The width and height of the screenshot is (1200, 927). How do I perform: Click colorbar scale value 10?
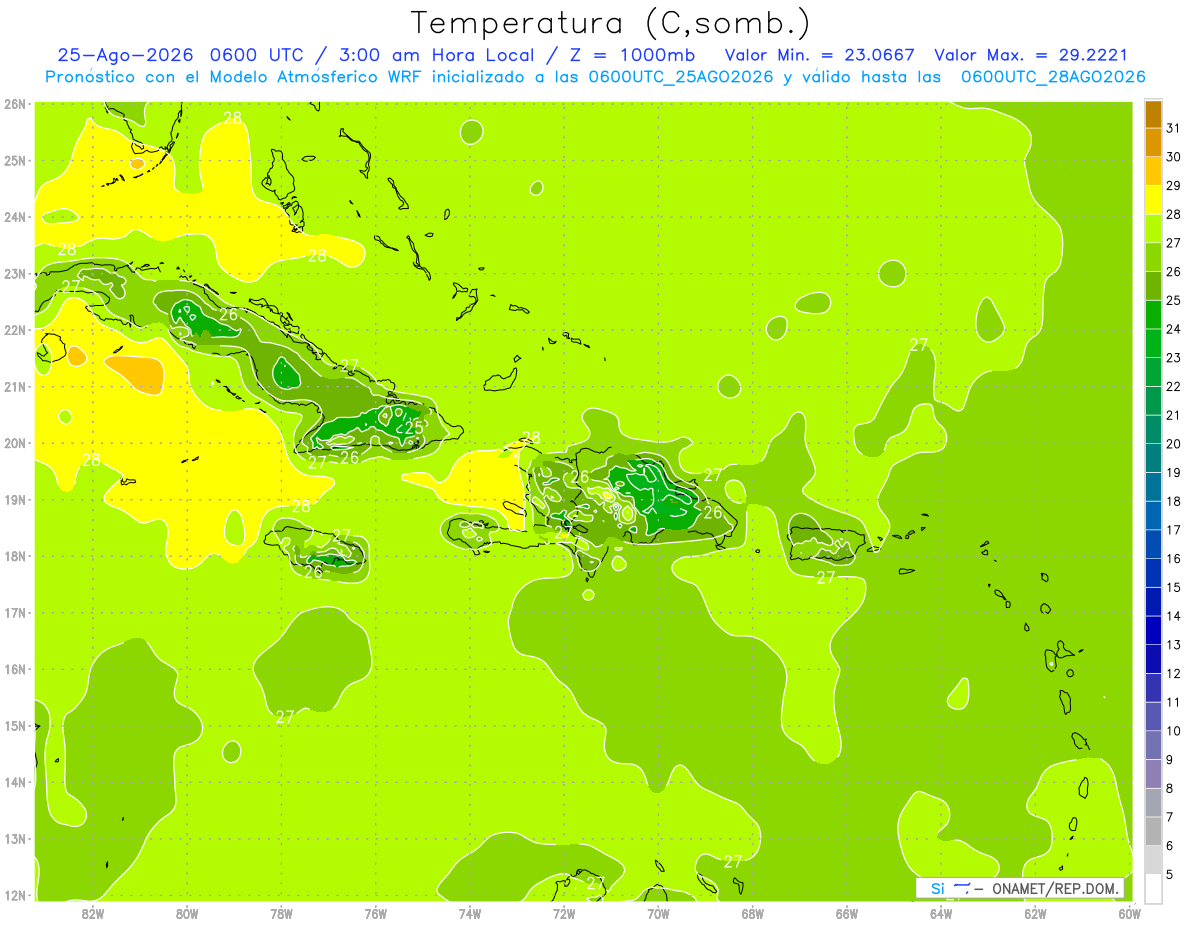pos(1173,731)
